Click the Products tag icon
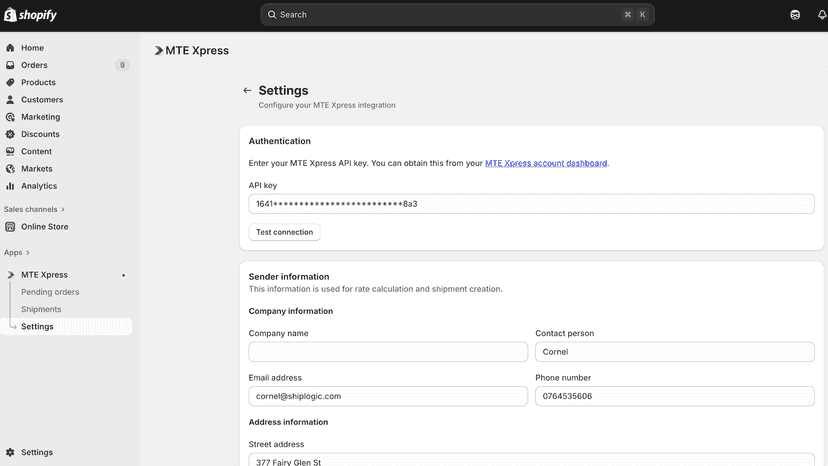 (10, 82)
